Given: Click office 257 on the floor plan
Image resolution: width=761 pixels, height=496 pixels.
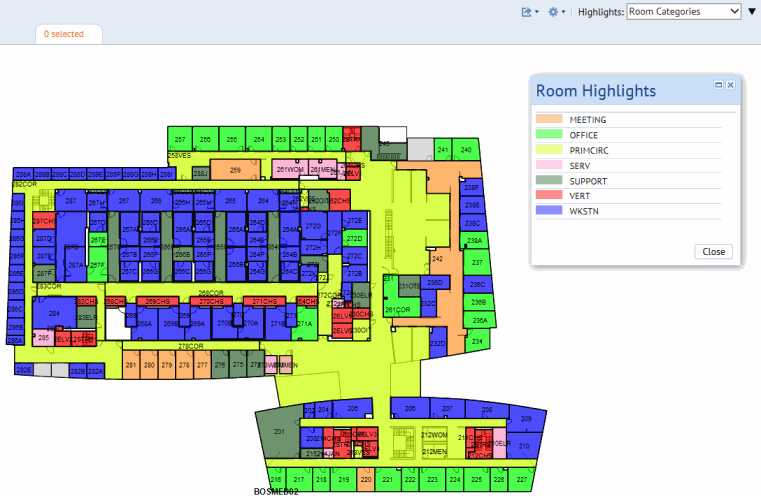Looking at the screenshot, I should pyautogui.click(x=180, y=140).
